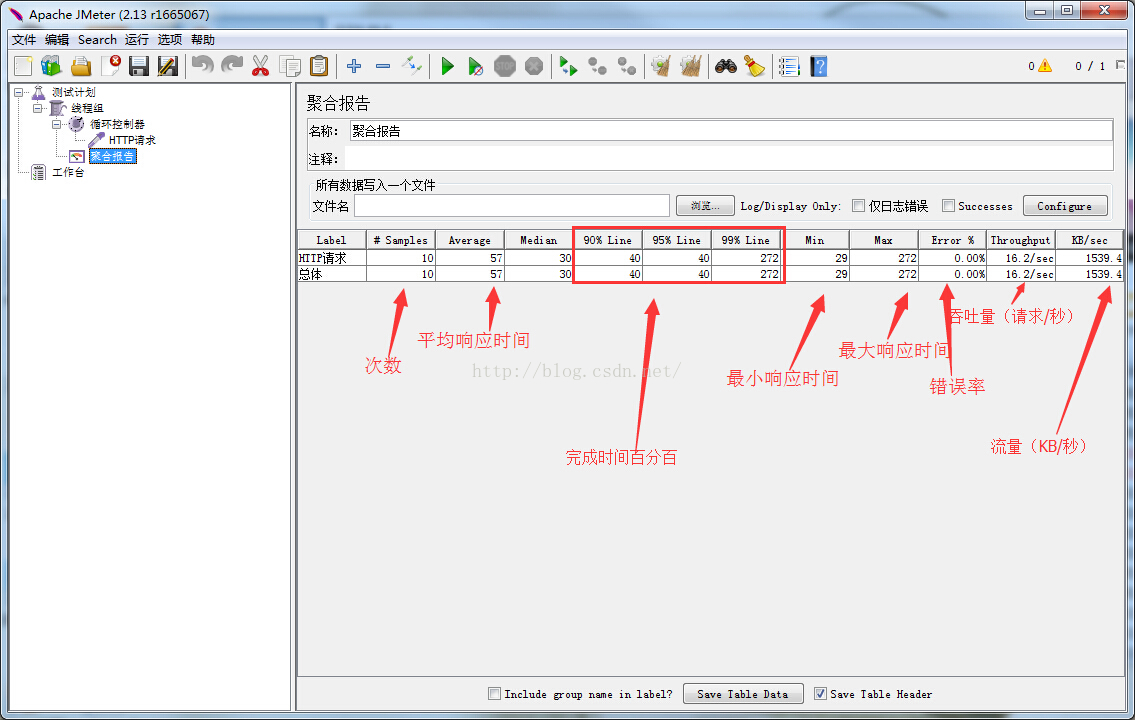Open the Templates icon
This screenshot has width=1135, height=720.
pyautogui.click(x=51, y=67)
